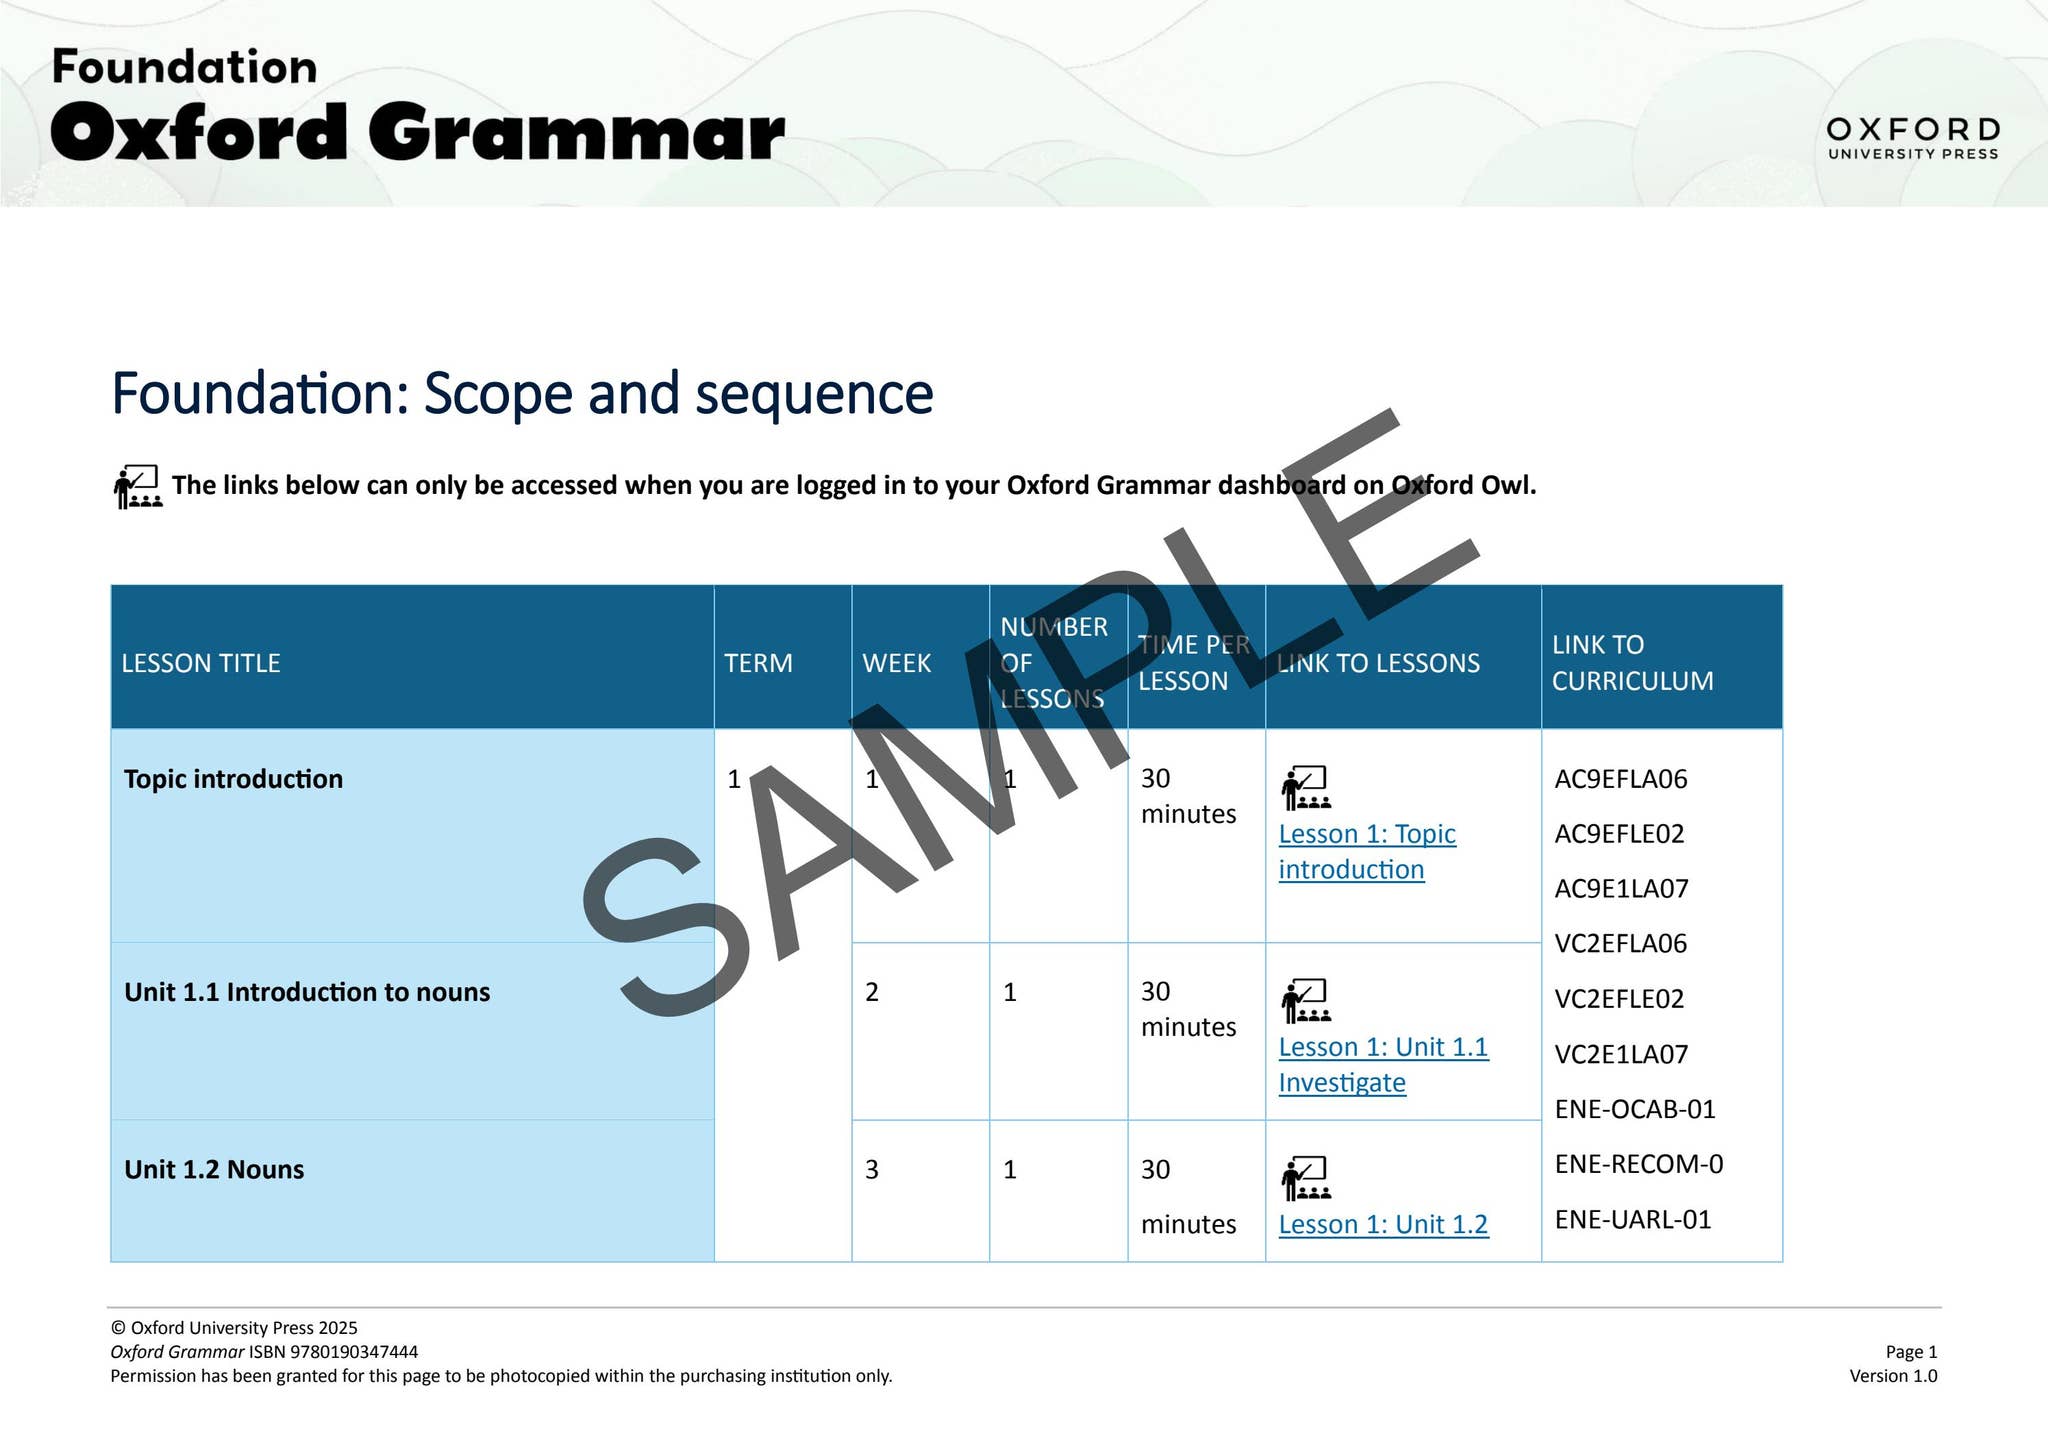
Task: Select the WEEK column header
Action: tap(895, 663)
